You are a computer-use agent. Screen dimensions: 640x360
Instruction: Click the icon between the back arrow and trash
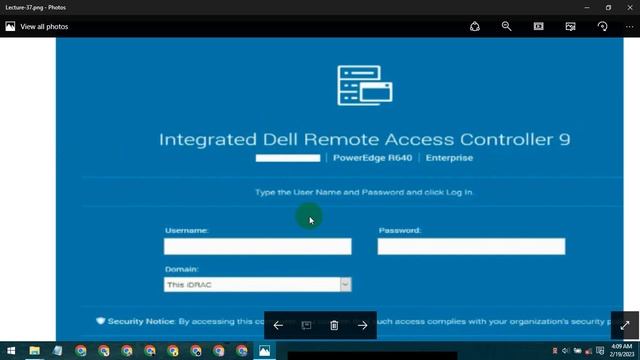click(x=306, y=325)
